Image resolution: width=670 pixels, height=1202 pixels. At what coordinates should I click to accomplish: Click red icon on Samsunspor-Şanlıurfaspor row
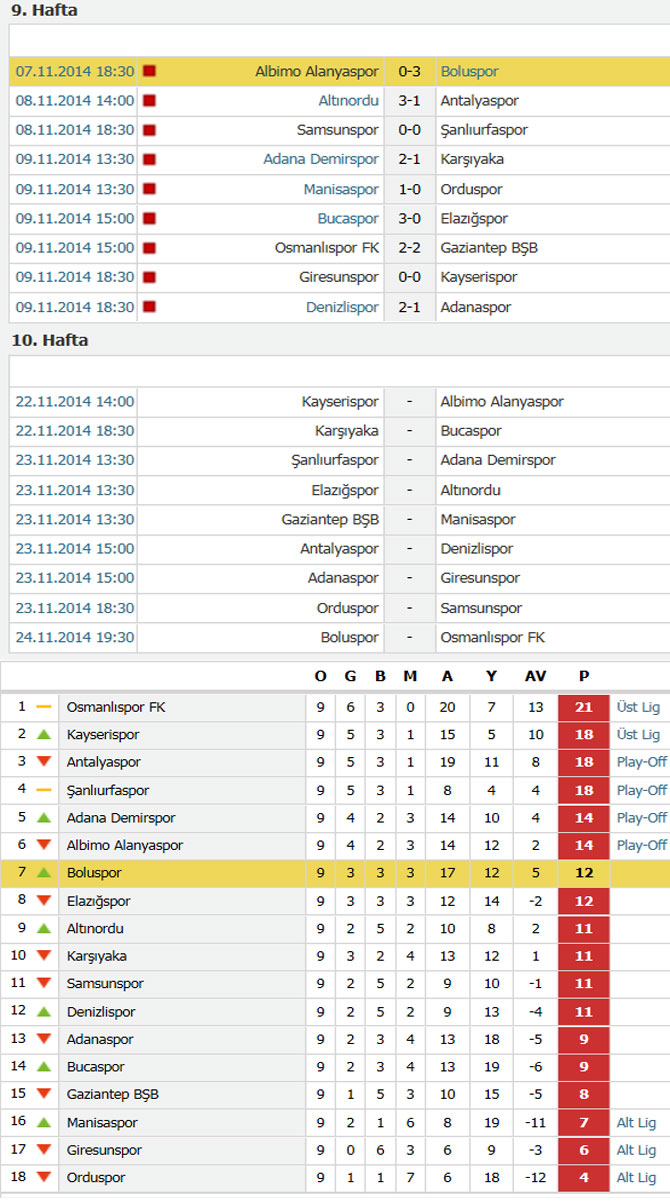(x=150, y=130)
